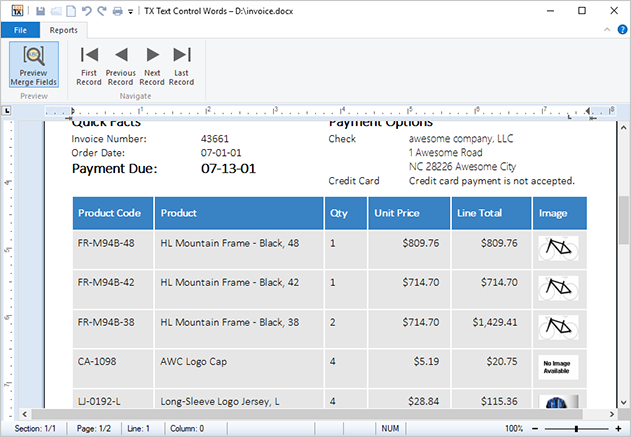Click the Section: 1/1 status entry
This screenshot has height=437, width=631.
pyautogui.click(x=35, y=429)
